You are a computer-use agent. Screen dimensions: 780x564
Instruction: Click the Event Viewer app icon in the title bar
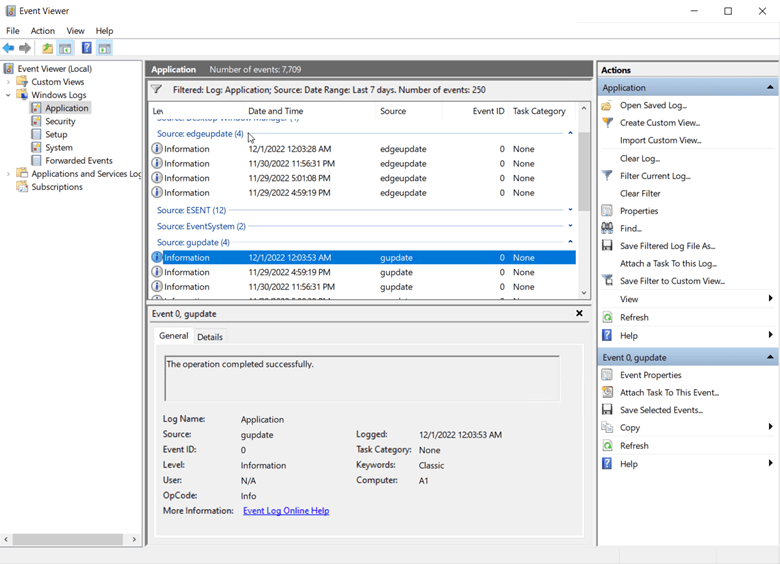tap(10, 11)
